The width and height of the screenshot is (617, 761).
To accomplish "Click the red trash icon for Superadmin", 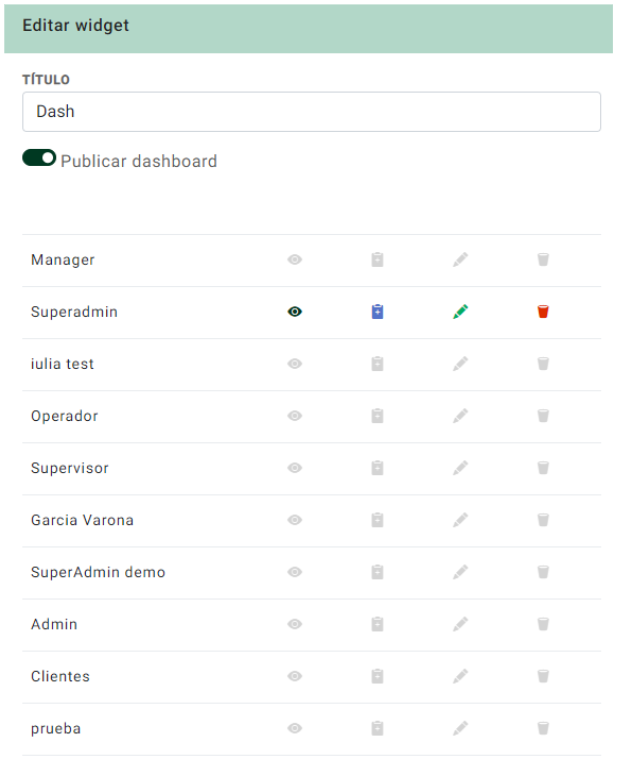I will click(543, 312).
